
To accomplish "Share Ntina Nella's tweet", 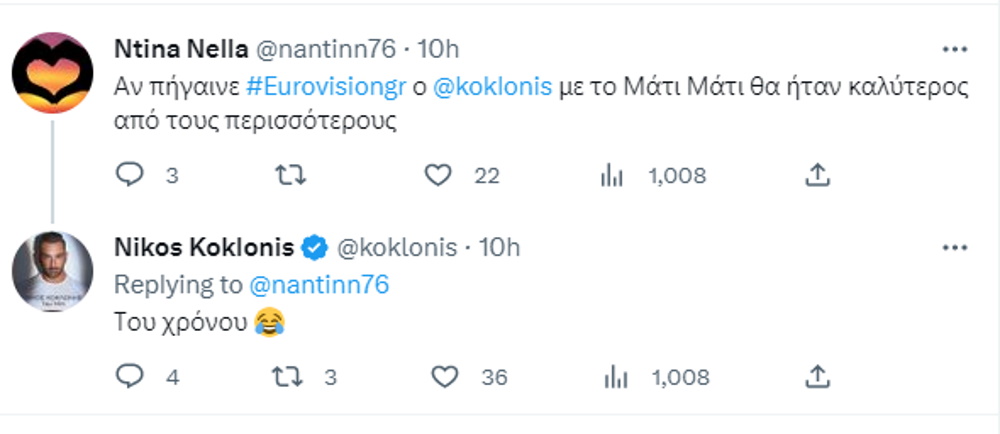I will click(x=818, y=176).
